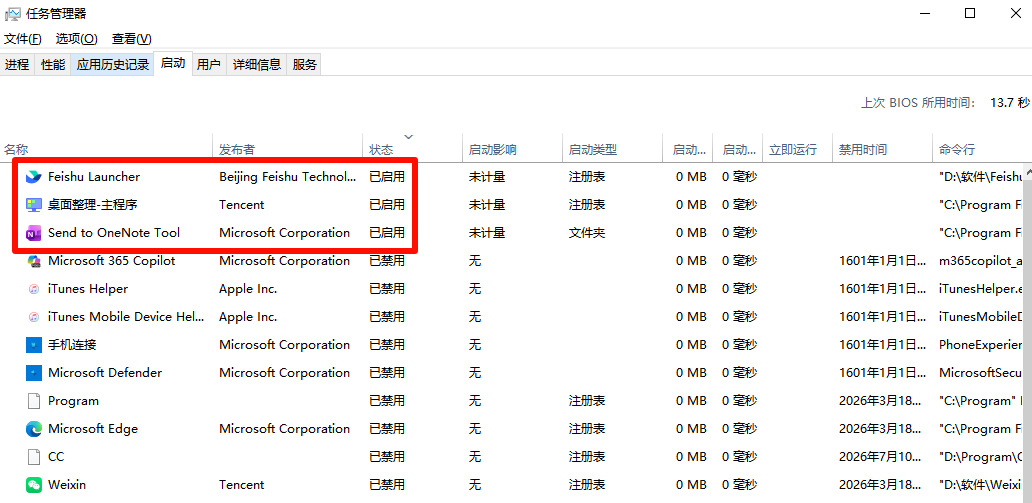Select the iTunes Mobile Device Hel... name
This screenshot has width=1032, height=503.
tap(128, 317)
